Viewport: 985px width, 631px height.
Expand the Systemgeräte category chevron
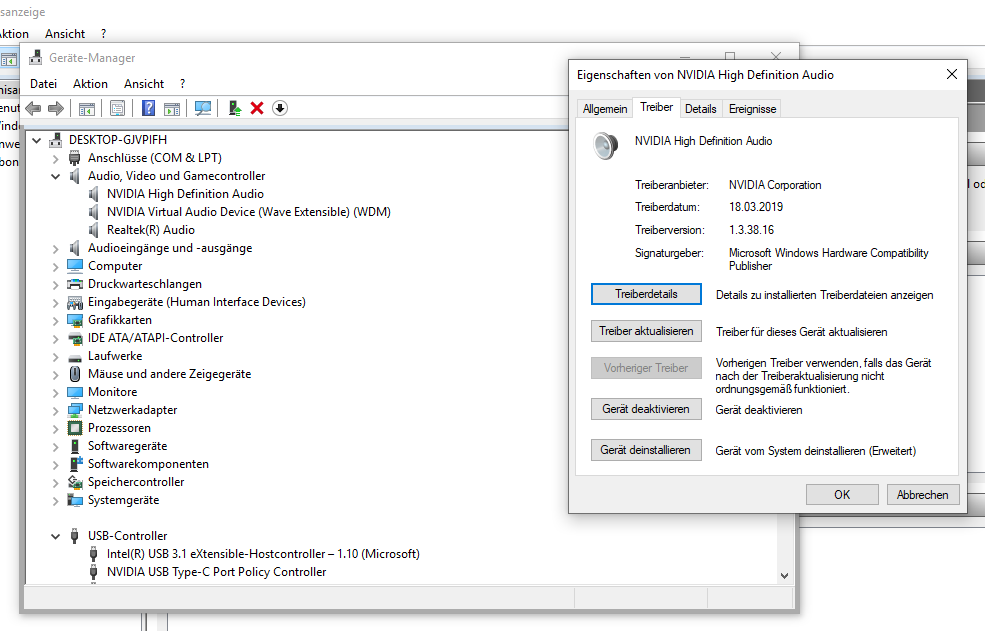click(x=55, y=501)
